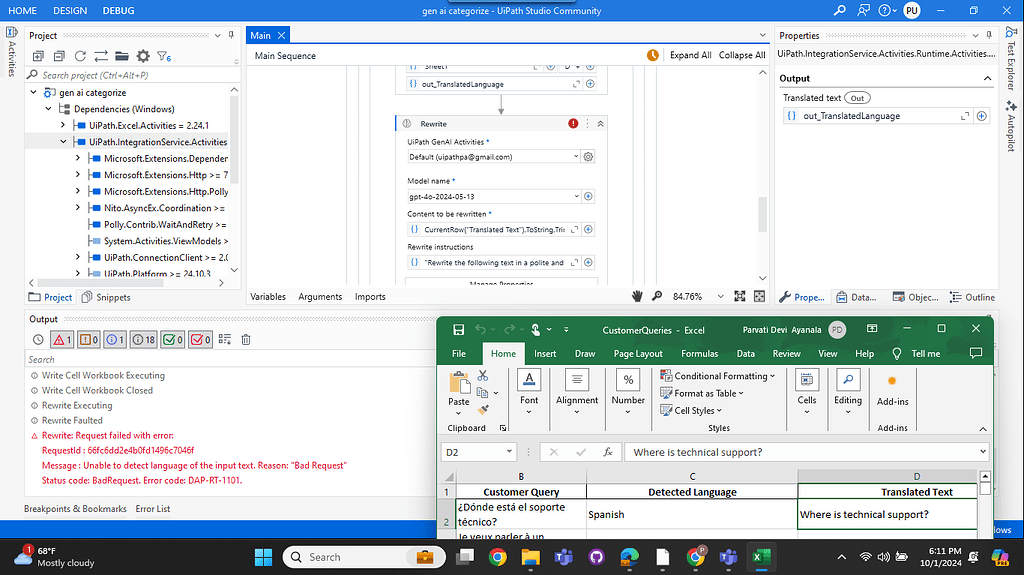Open Model name dropdown gpt-4o-2024-05-13
The image size is (1024, 575).
coord(576,197)
